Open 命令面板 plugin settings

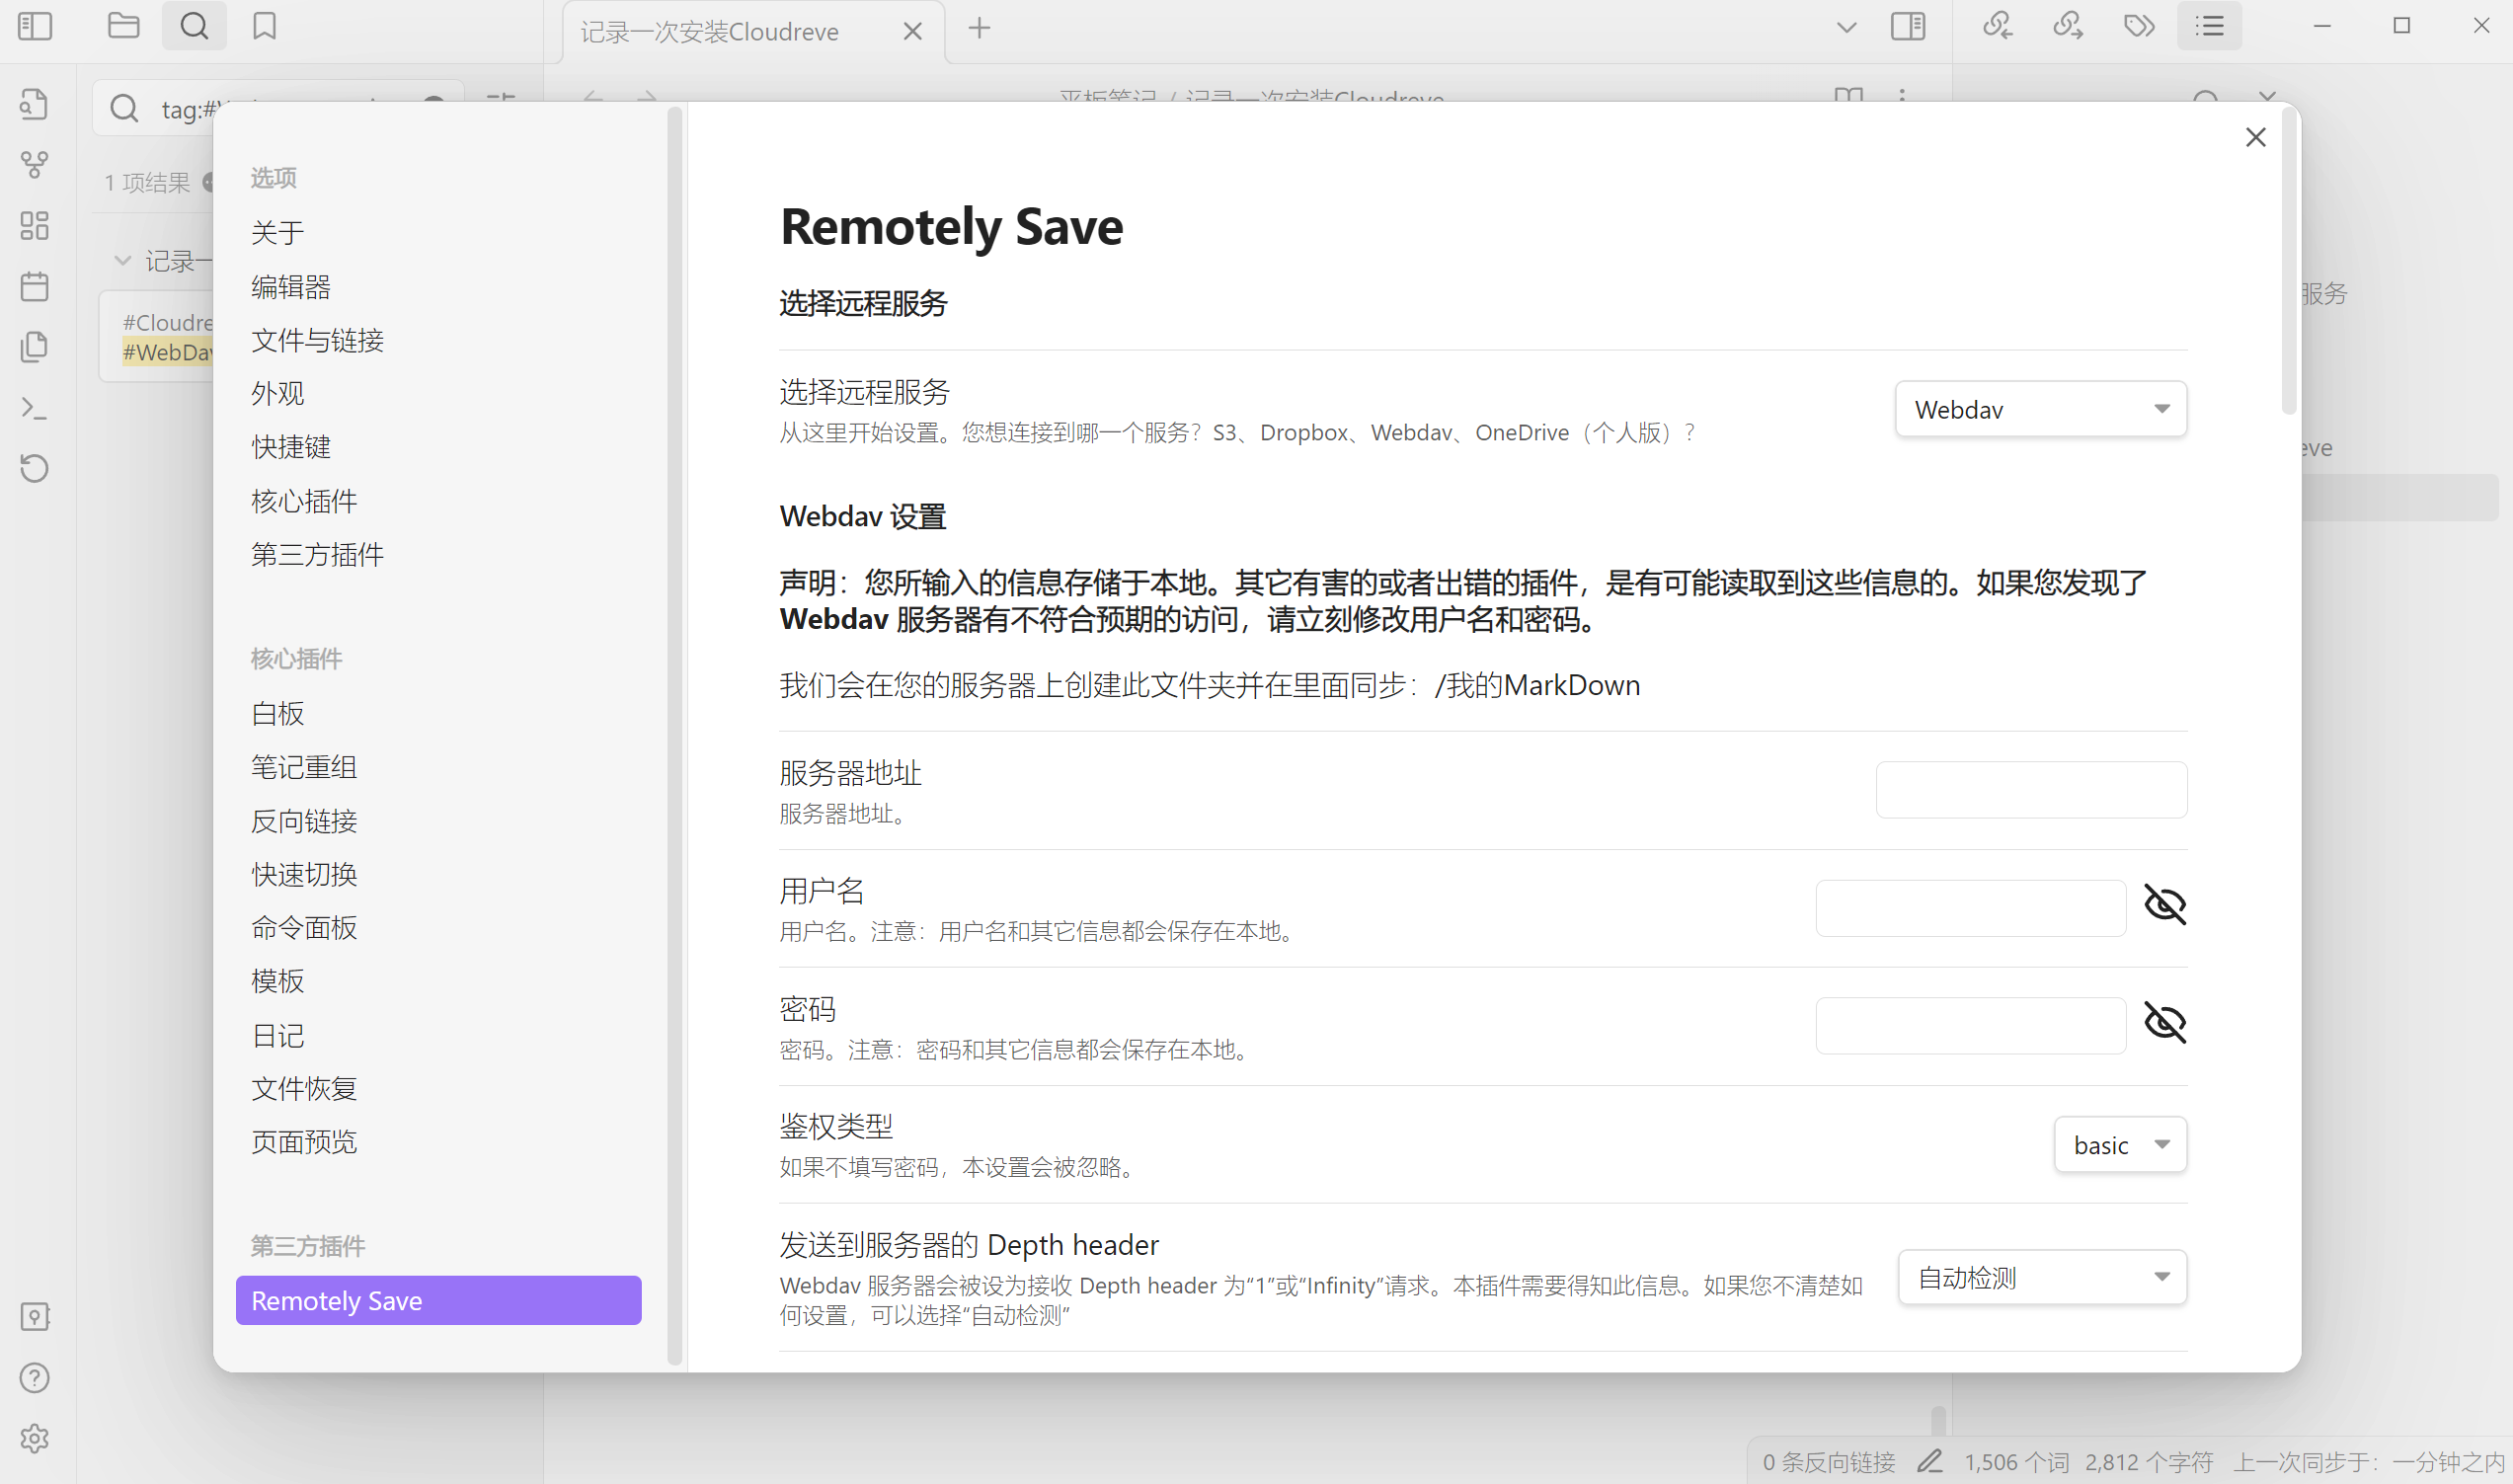point(304,928)
